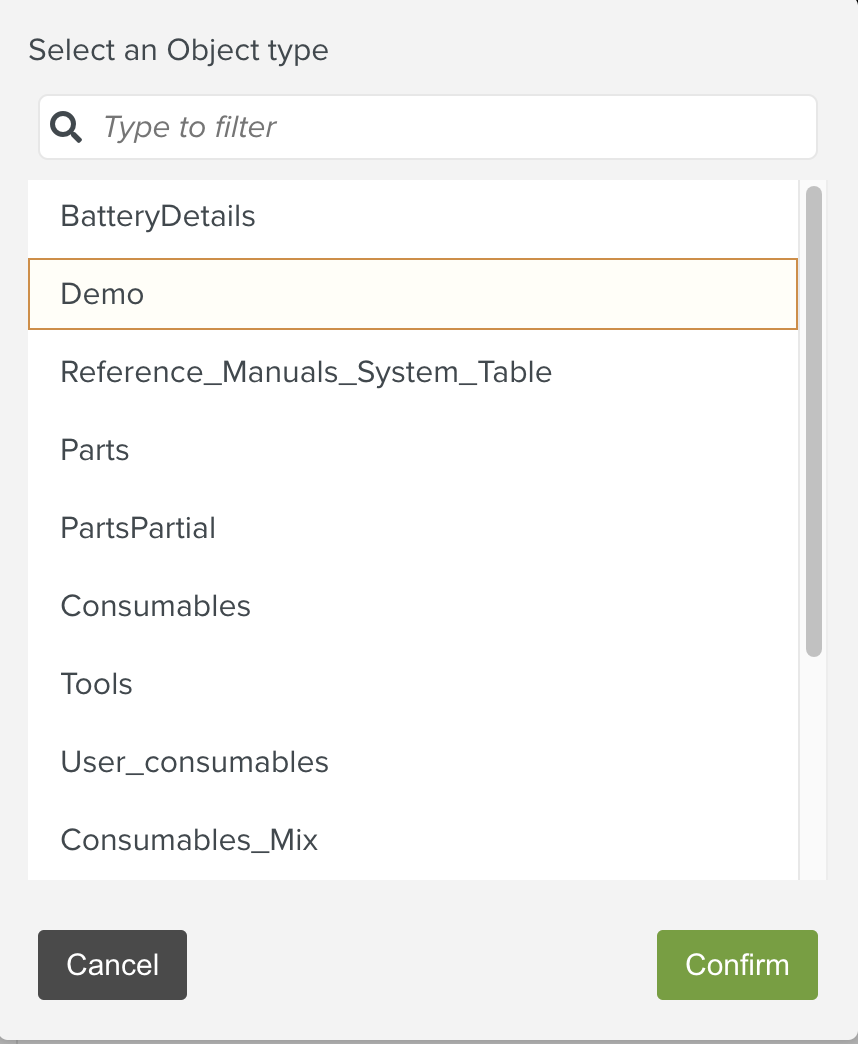Select the PartsPartial list item
Screen dimensions: 858x1044
pyautogui.click(x=138, y=528)
